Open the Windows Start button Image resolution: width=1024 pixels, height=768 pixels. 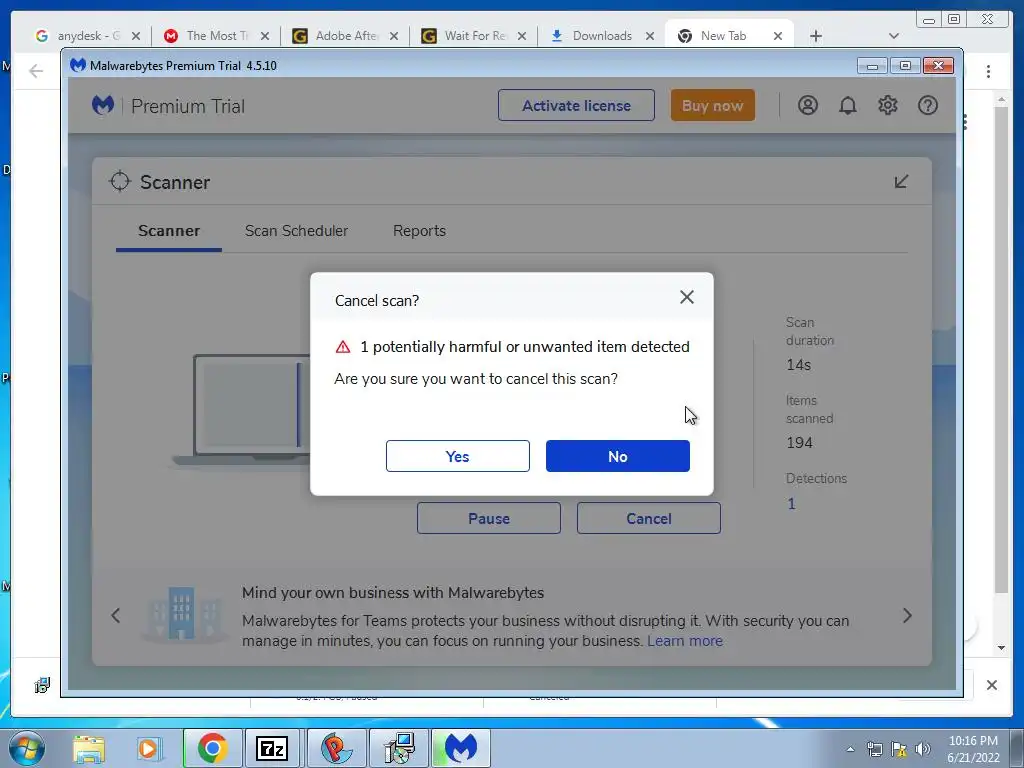coord(26,748)
